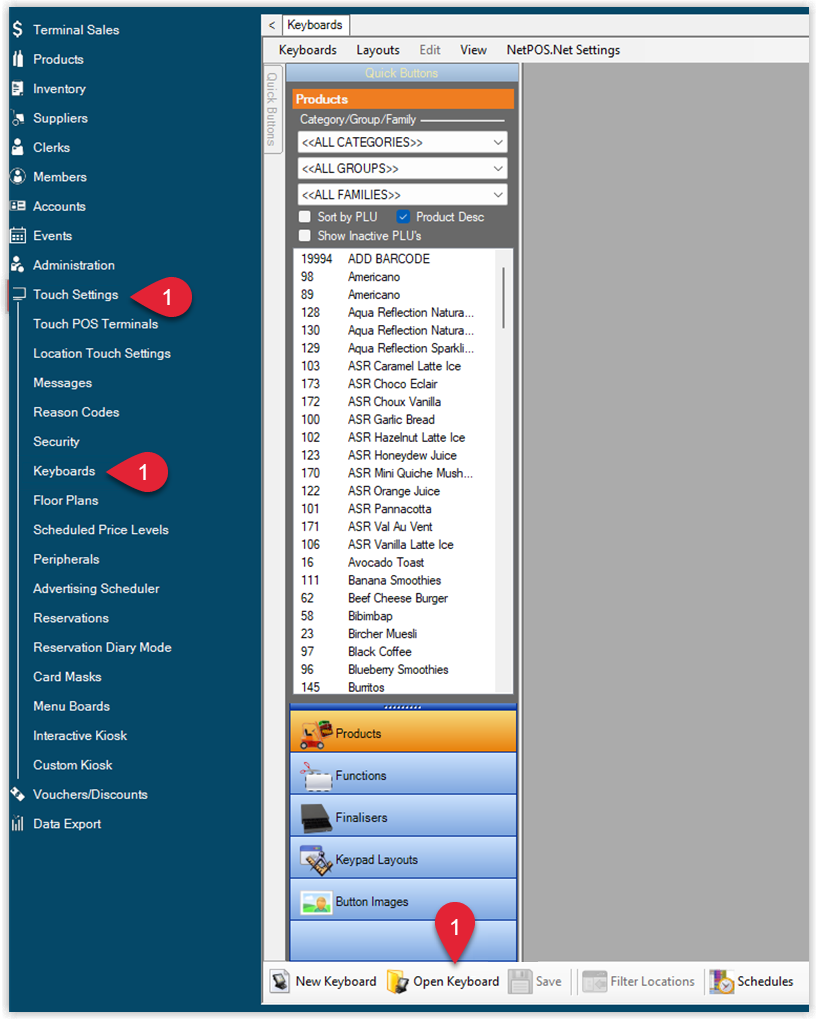
Task: Enable the Sort by PLU checkbox
Action: [x=304, y=217]
